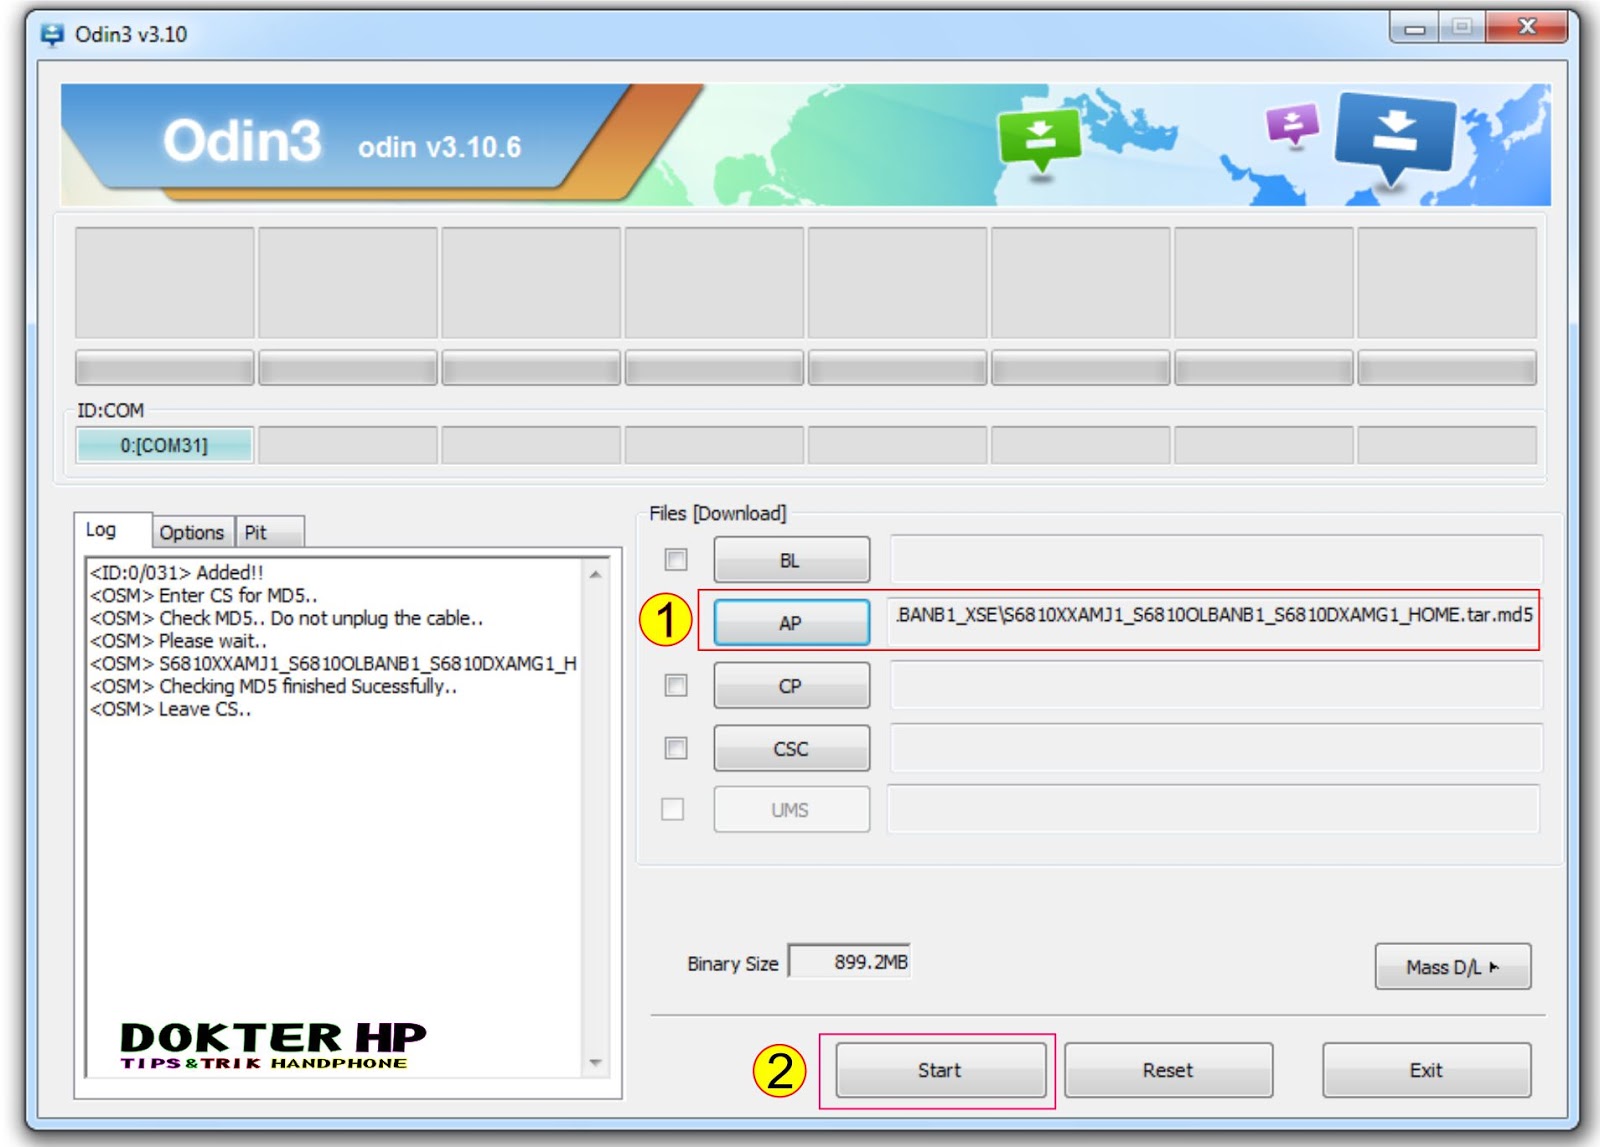This screenshot has height=1147, width=1600.
Task: Click log scrollbar up arrow
Action: [x=596, y=574]
